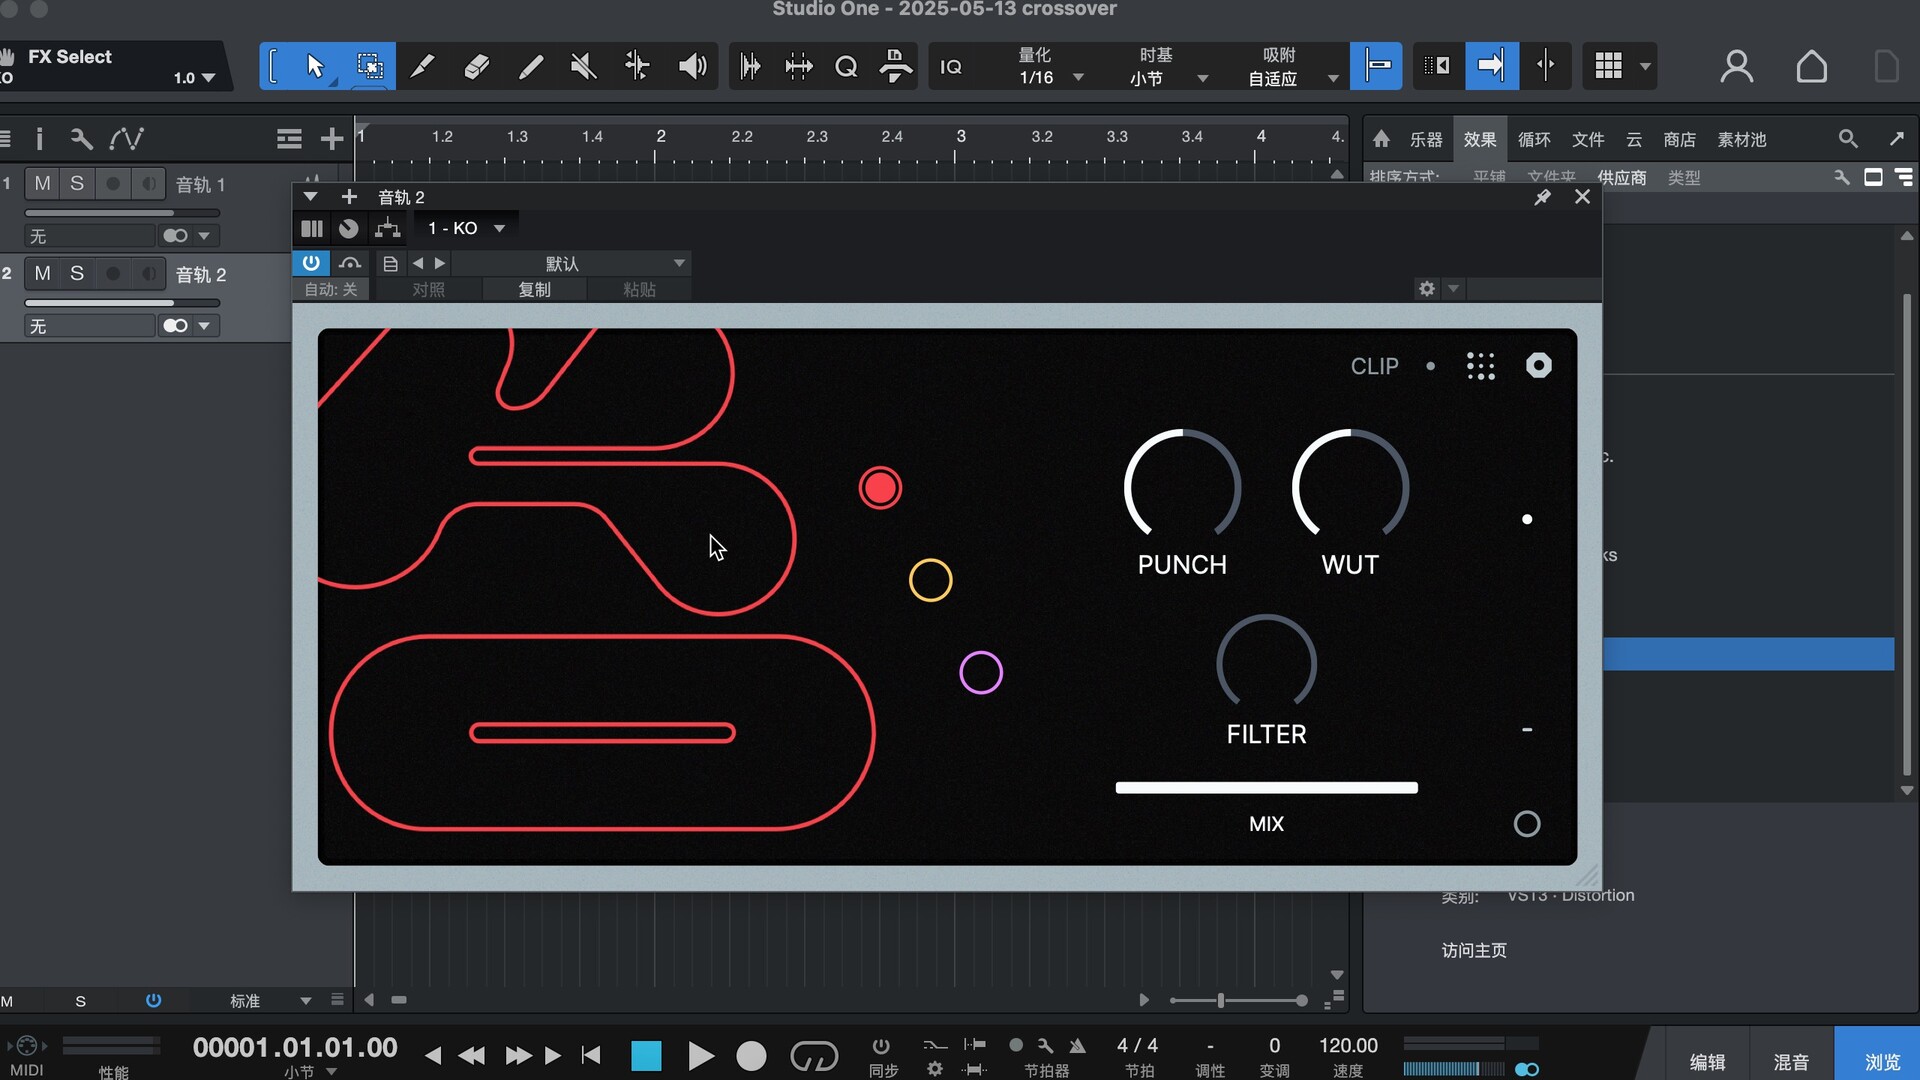Click the red circle node in plugin
1920x1080 pixels.
pos(880,488)
